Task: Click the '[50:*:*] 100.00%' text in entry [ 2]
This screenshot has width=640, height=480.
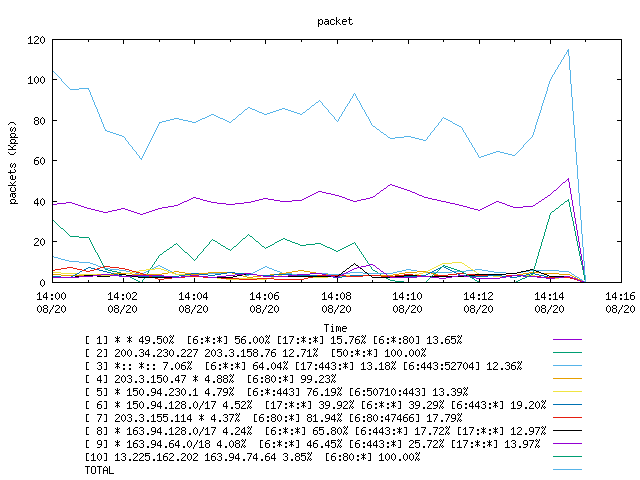Action: (x=378, y=353)
